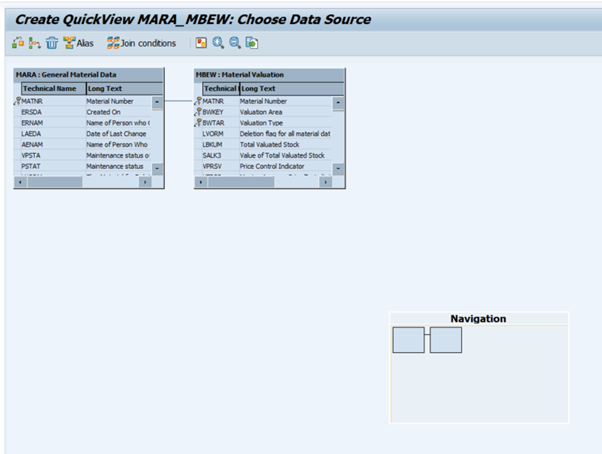Screen dimensions: 602x454
Task: Select the ERNAM field row
Action: pyautogui.click(x=83, y=123)
